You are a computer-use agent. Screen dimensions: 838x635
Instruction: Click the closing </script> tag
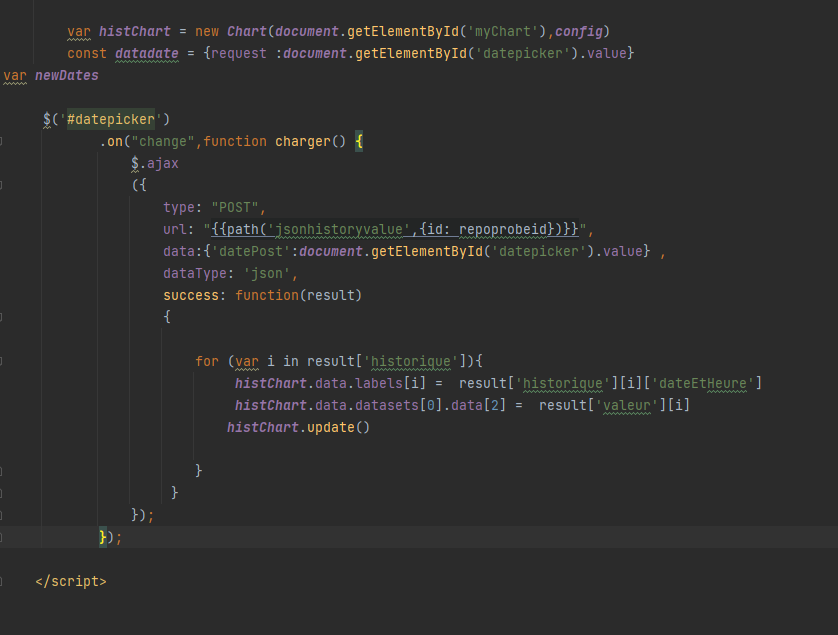point(71,582)
